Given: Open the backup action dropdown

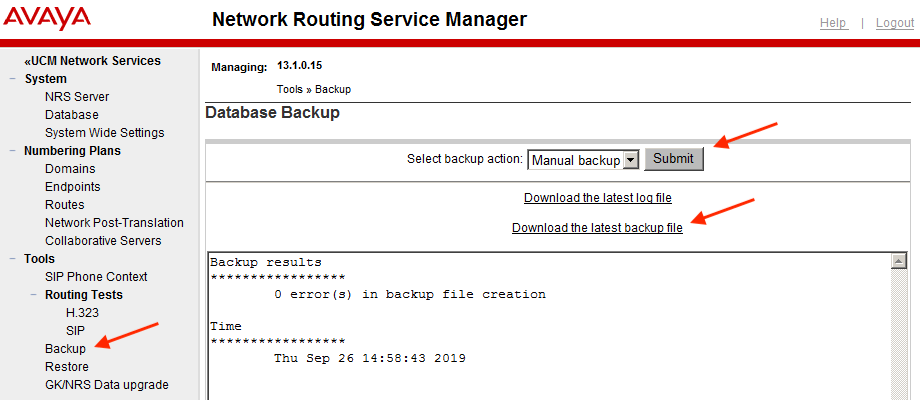Looking at the screenshot, I should point(583,160).
